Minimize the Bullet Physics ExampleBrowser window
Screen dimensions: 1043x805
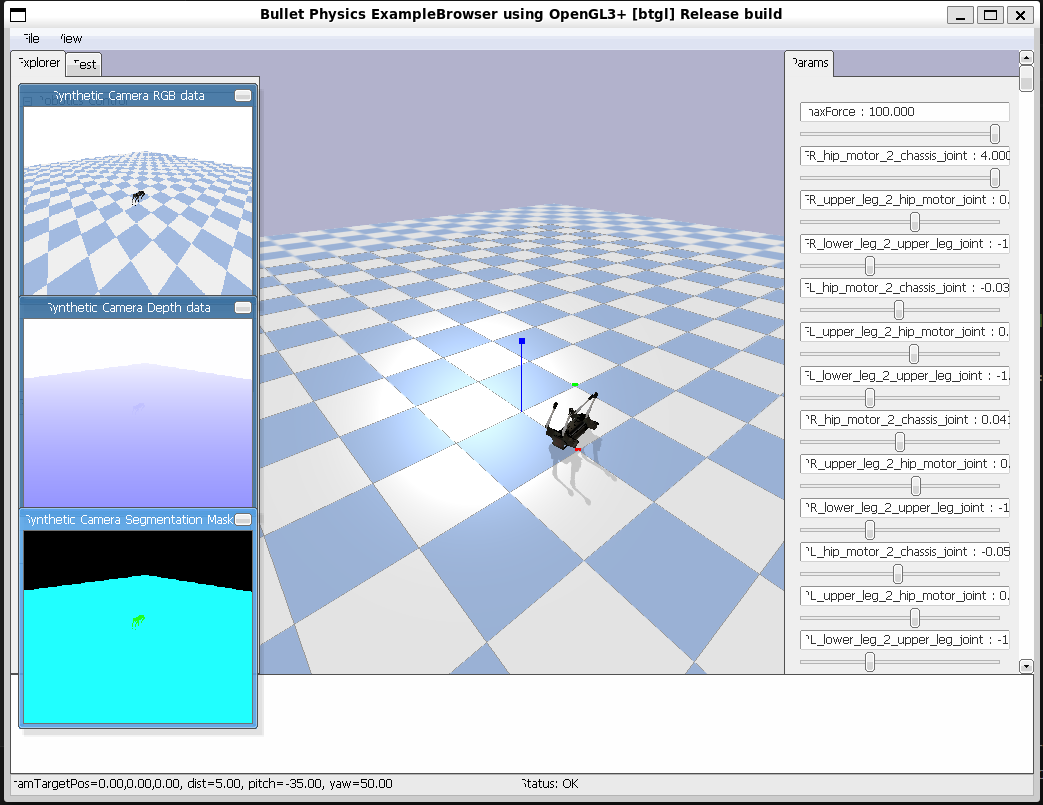(x=960, y=15)
